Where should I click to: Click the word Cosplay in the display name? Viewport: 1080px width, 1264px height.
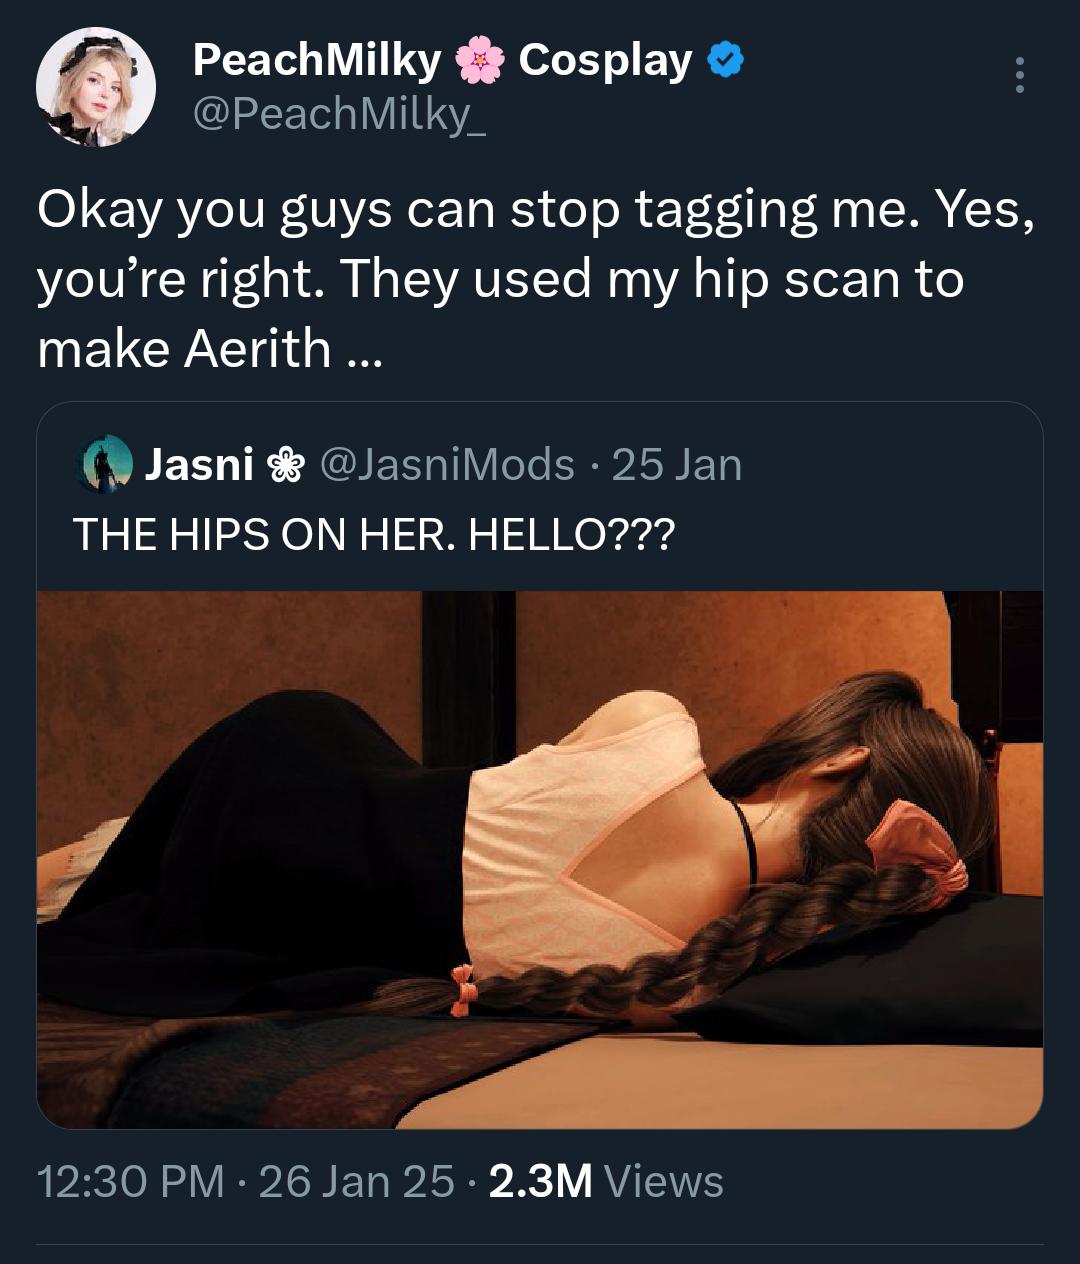pyautogui.click(x=605, y=61)
